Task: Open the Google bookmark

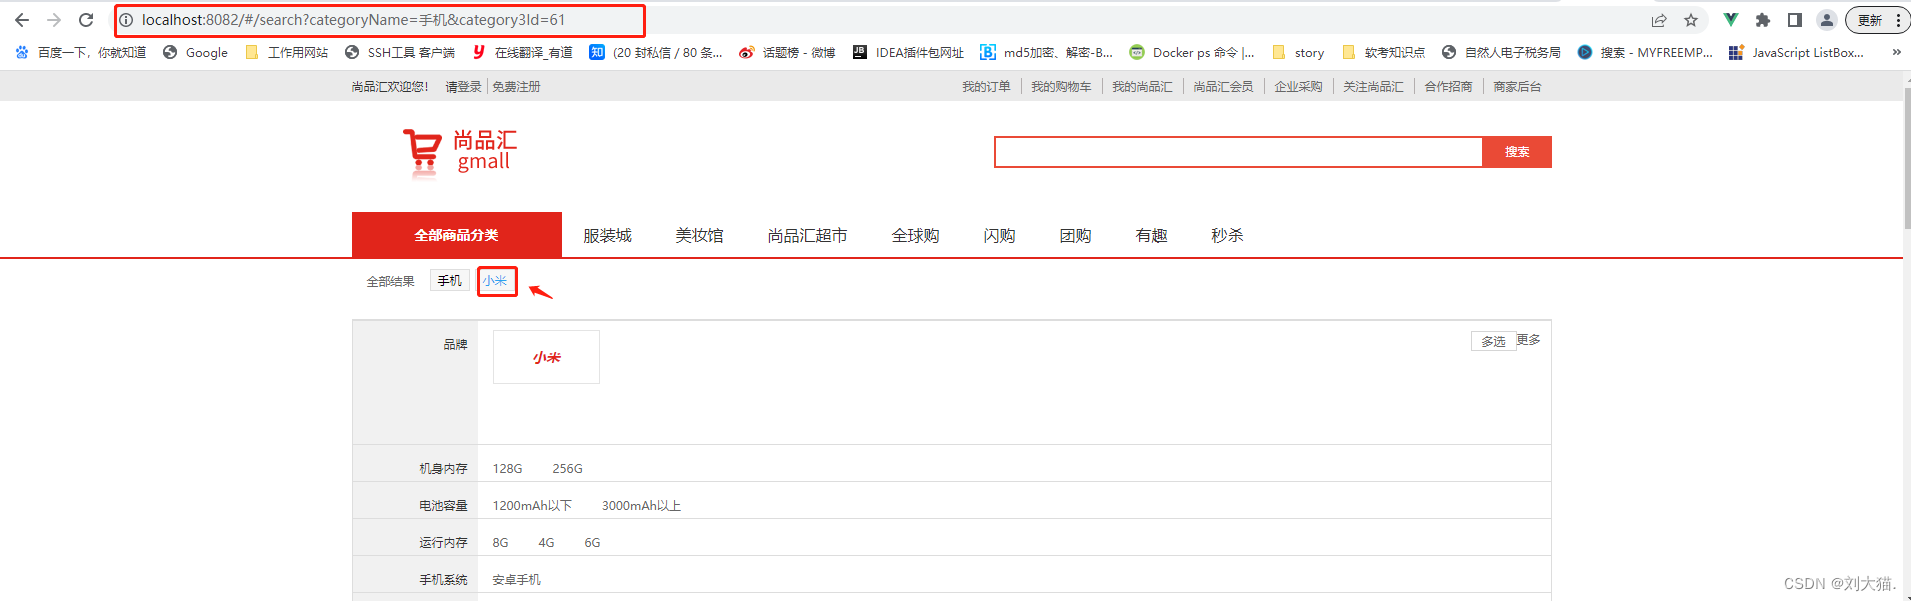Action: click(196, 52)
